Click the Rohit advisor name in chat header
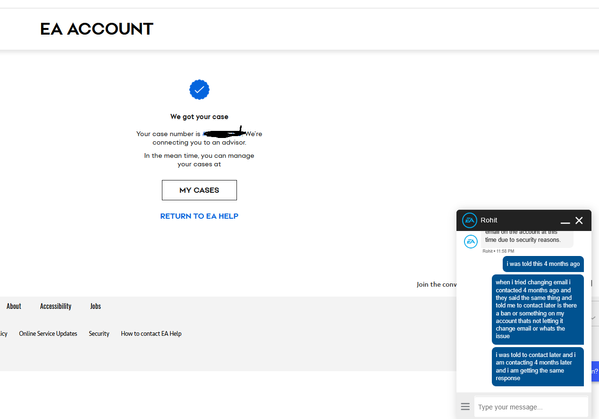Image resolution: width=599 pixels, height=419 pixels. pyautogui.click(x=489, y=220)
